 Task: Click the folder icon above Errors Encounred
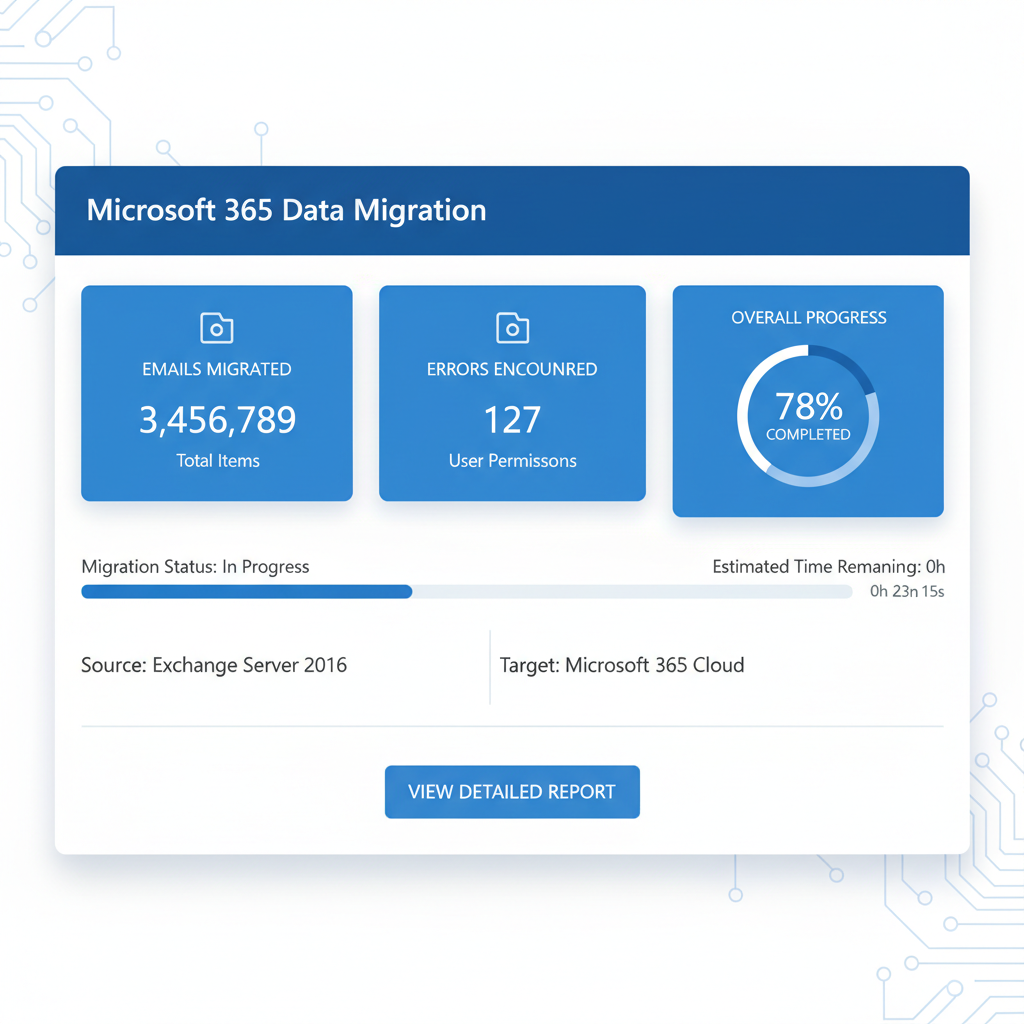[513, 328]
